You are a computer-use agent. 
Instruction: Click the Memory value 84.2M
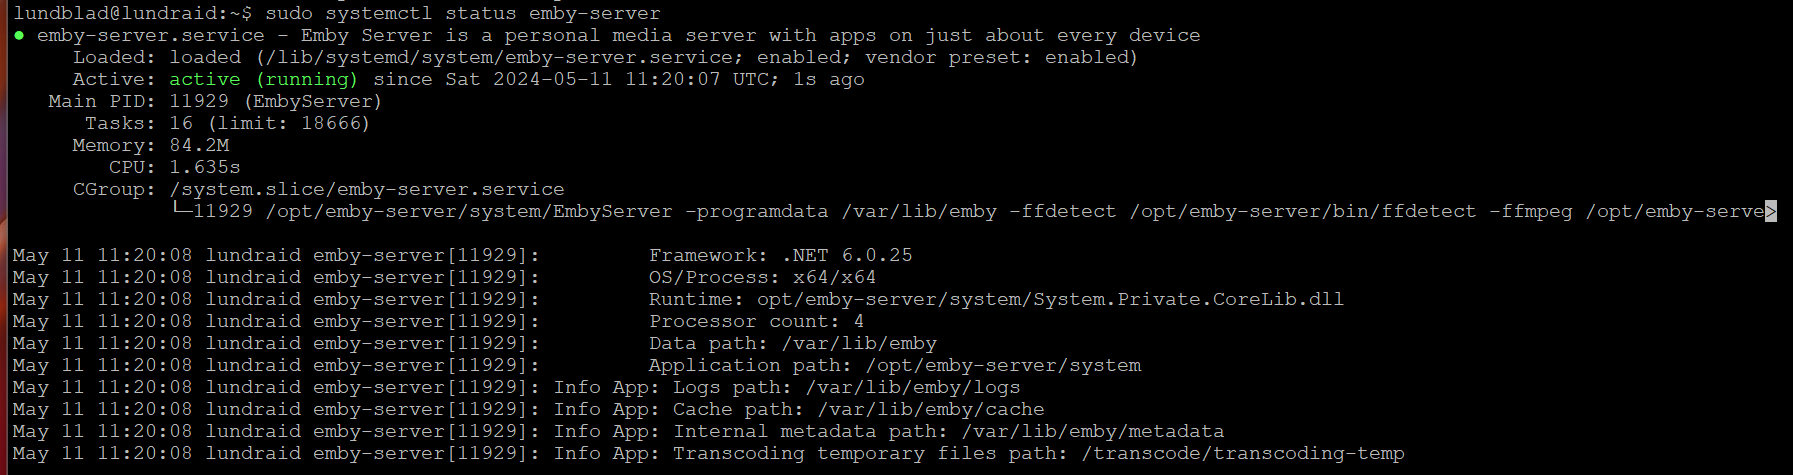[x=199, y=145]
